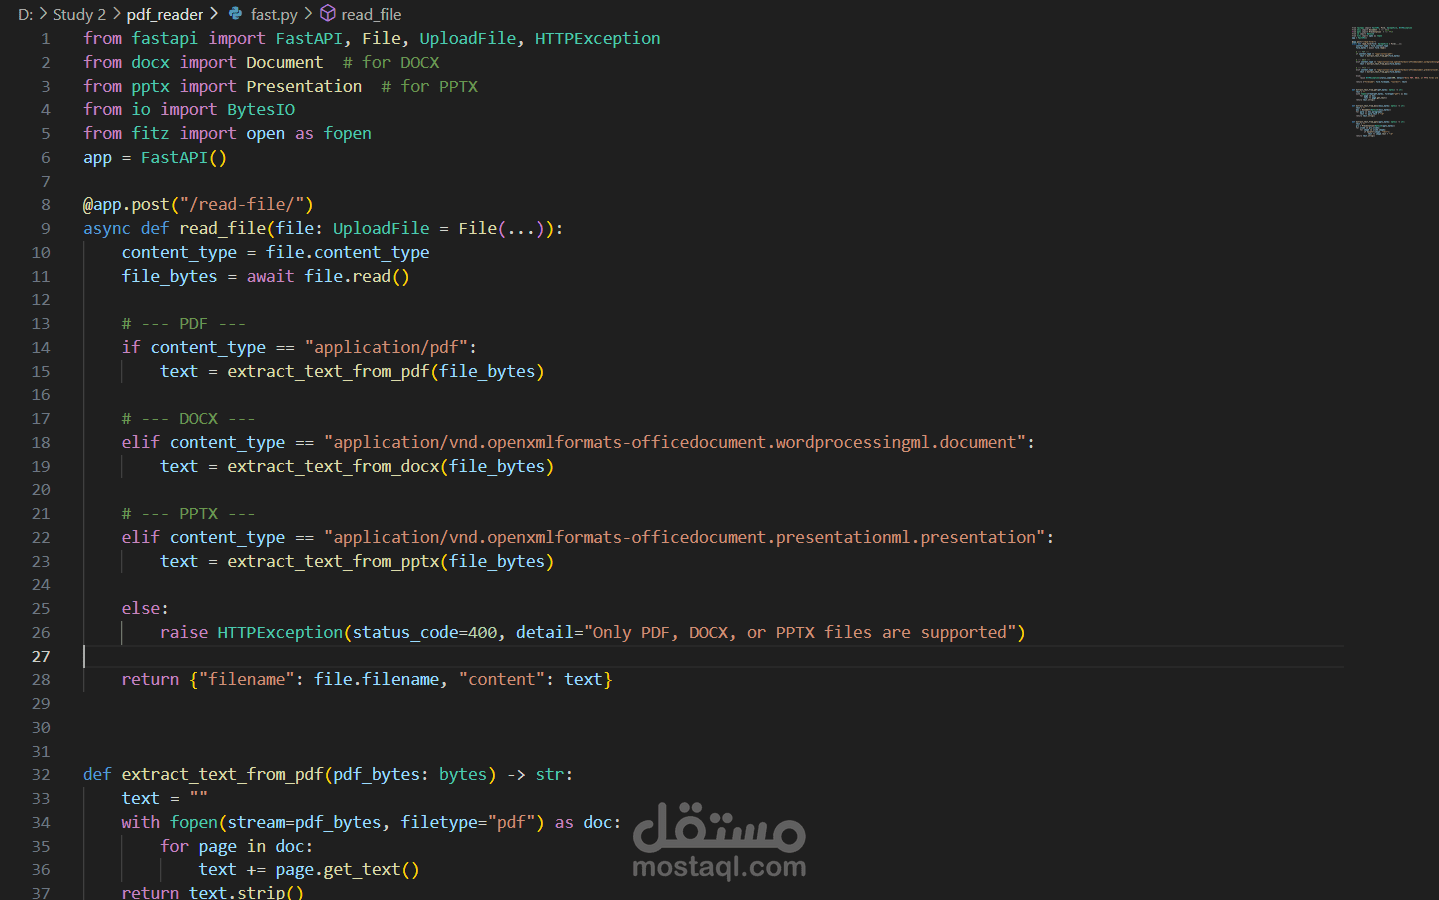Click UploadFile in the line 1 import
Viewport: 1439px width, 900px height.
467,38
